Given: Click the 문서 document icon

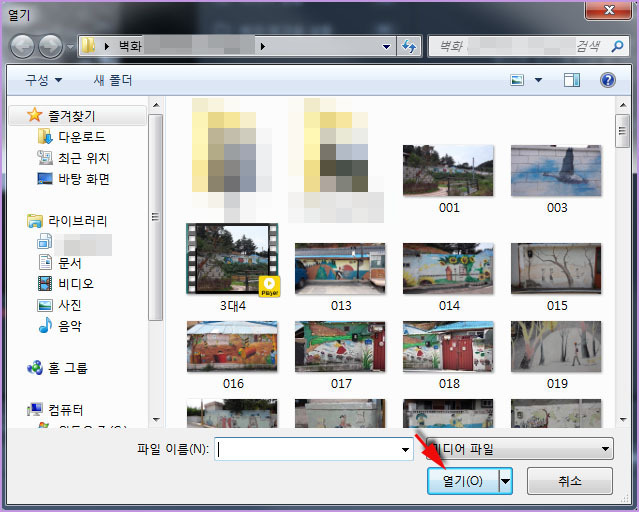Looking at the screenshot, I should pyautogui.click(x=45, y=263).
